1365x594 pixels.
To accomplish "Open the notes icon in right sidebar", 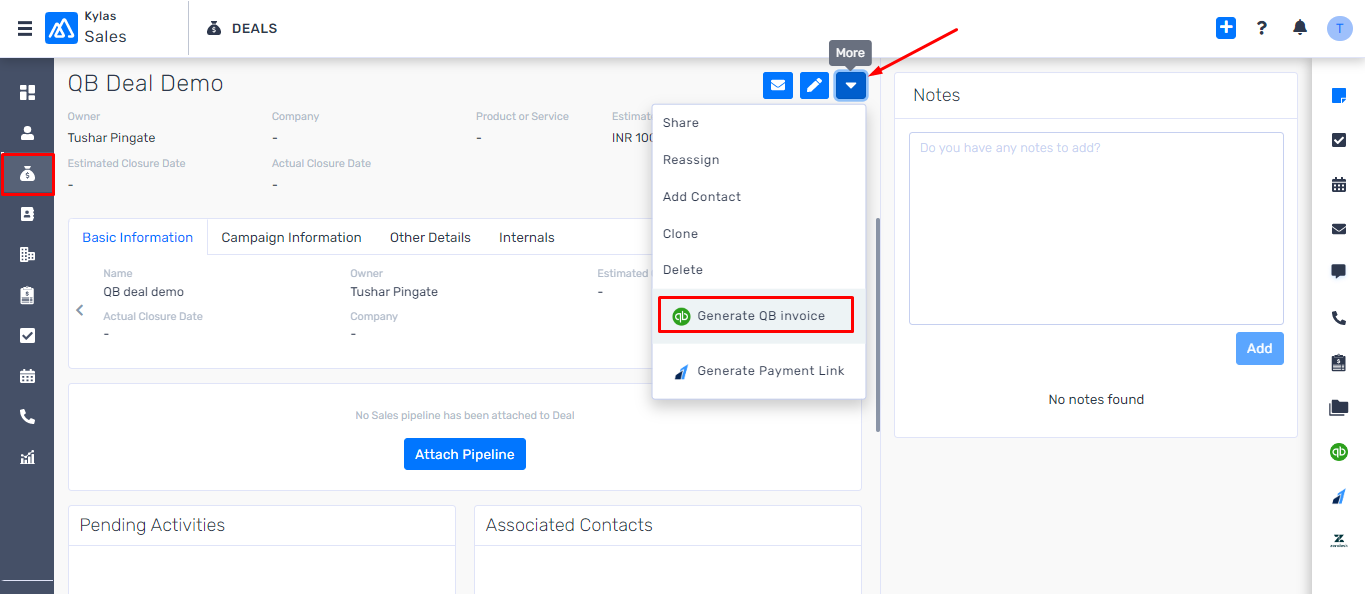I will (x=1339, y=96).
